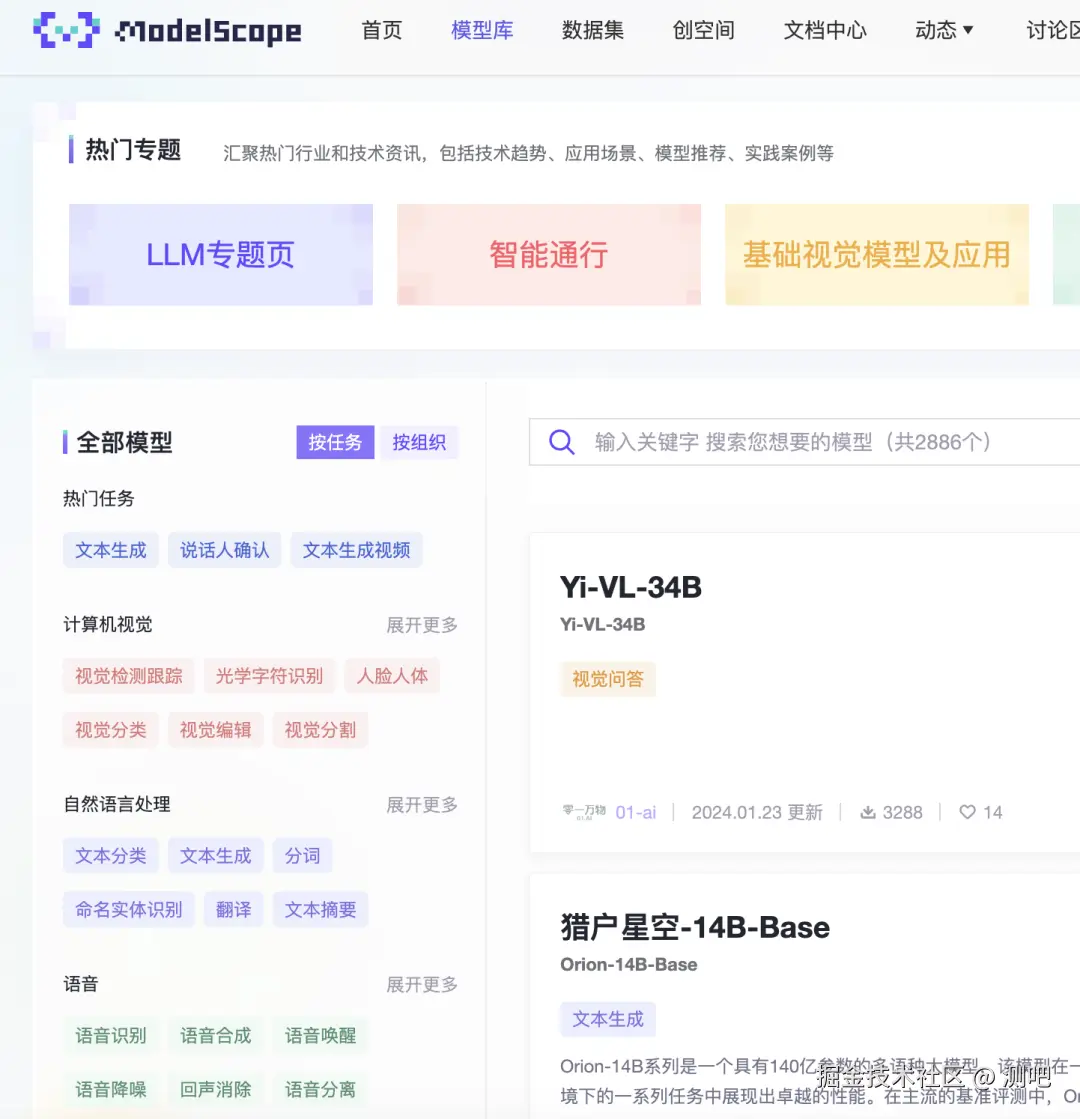
Task: Select the 回声消除 tag
Action: pos(216,1090)
